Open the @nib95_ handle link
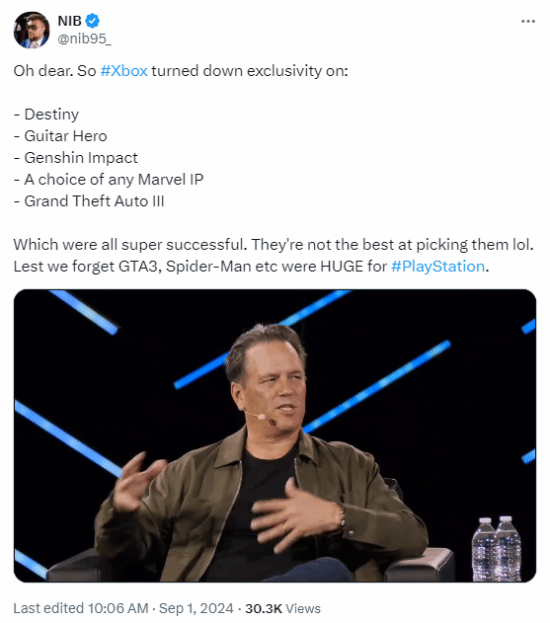This screenshot has width=550, height=623. [x=84, y=39]
